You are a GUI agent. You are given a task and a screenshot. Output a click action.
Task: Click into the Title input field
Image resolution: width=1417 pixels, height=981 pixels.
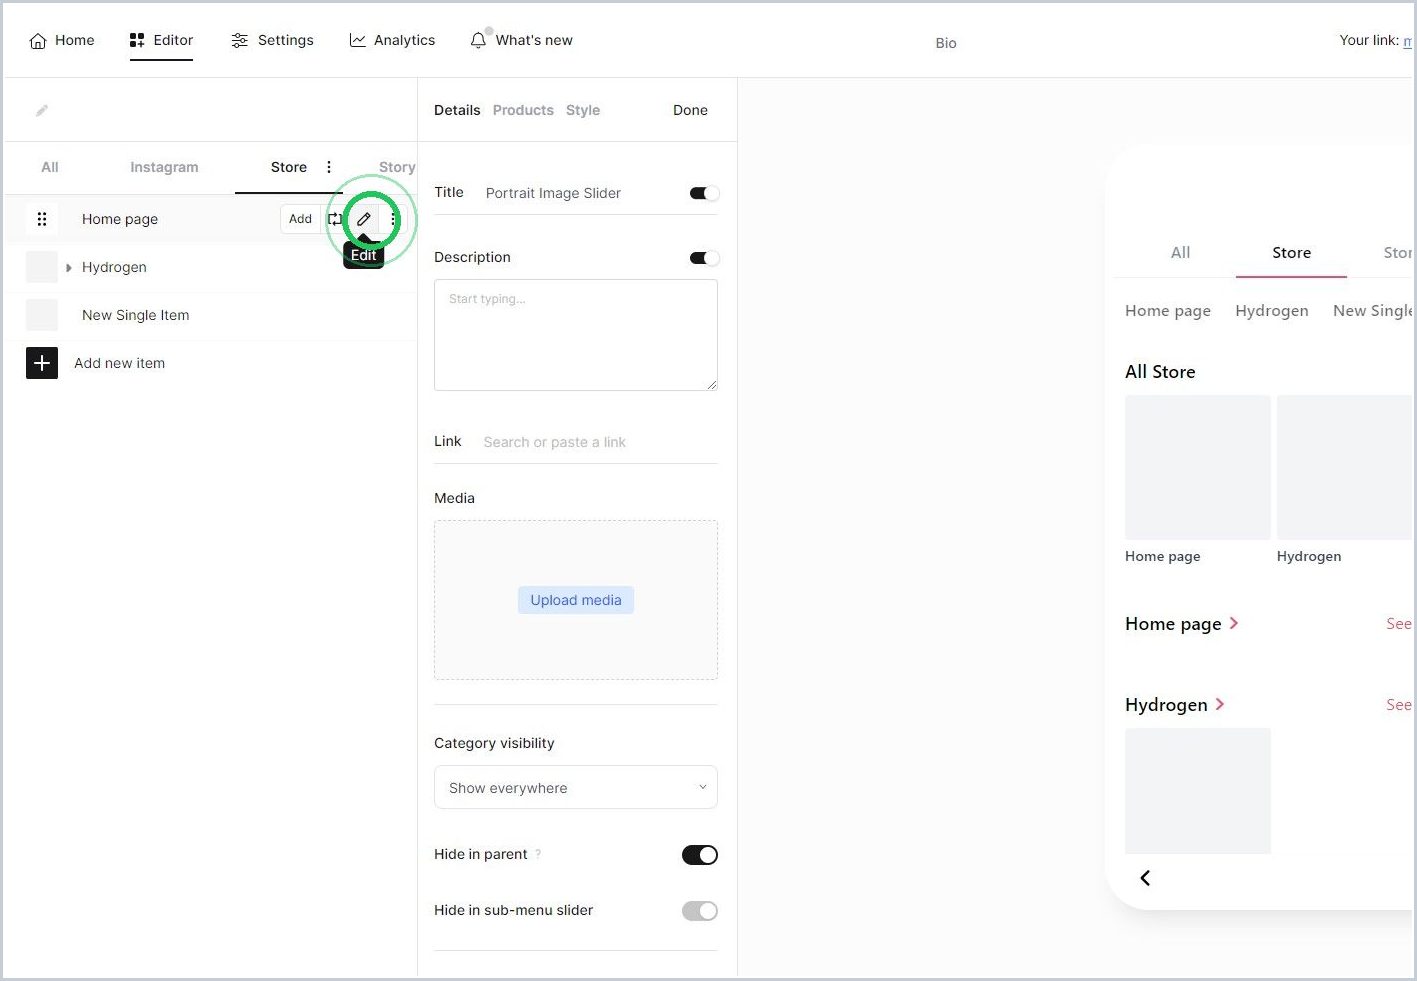coord(579,193)
